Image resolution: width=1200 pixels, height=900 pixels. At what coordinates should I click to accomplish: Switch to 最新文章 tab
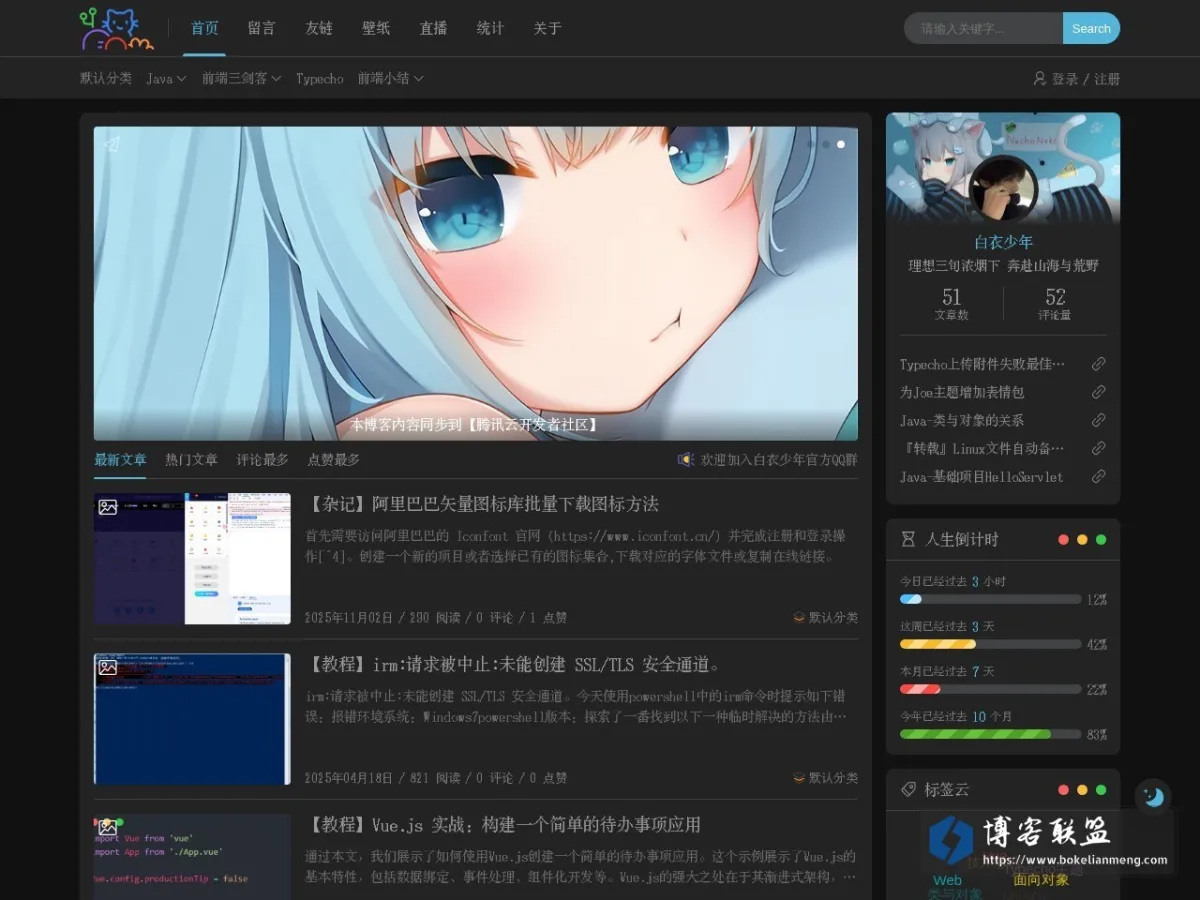120,460
